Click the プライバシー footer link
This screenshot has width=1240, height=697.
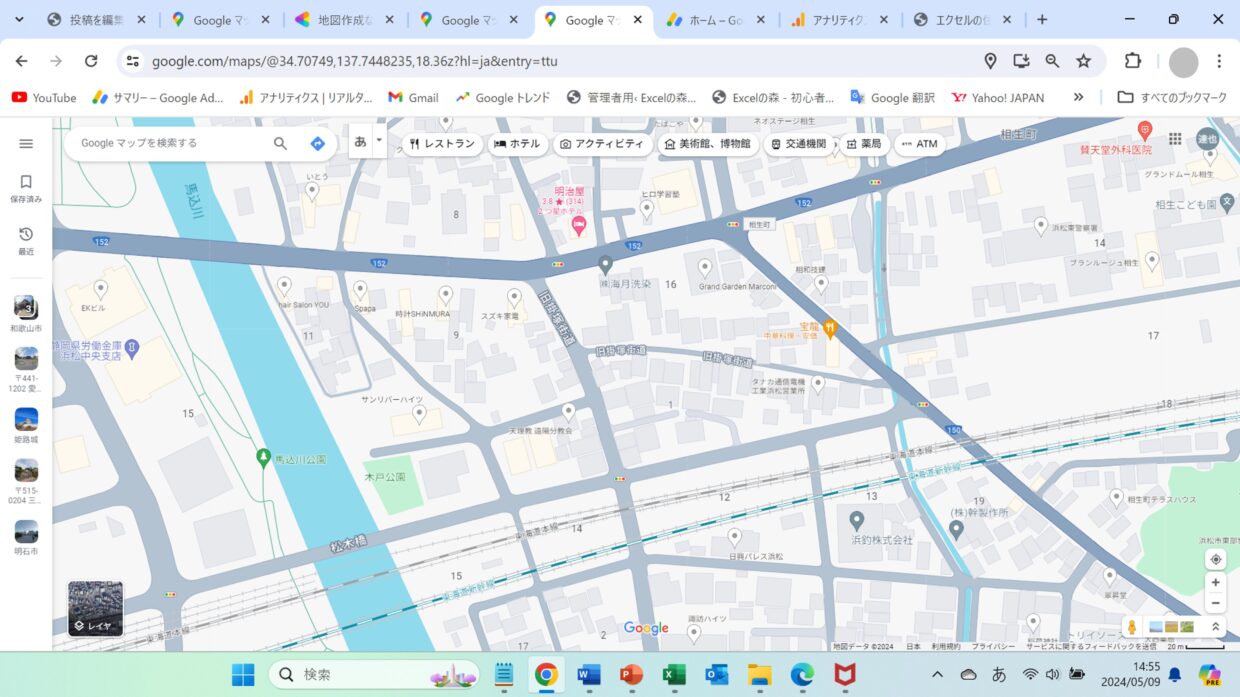coord(993,647)
